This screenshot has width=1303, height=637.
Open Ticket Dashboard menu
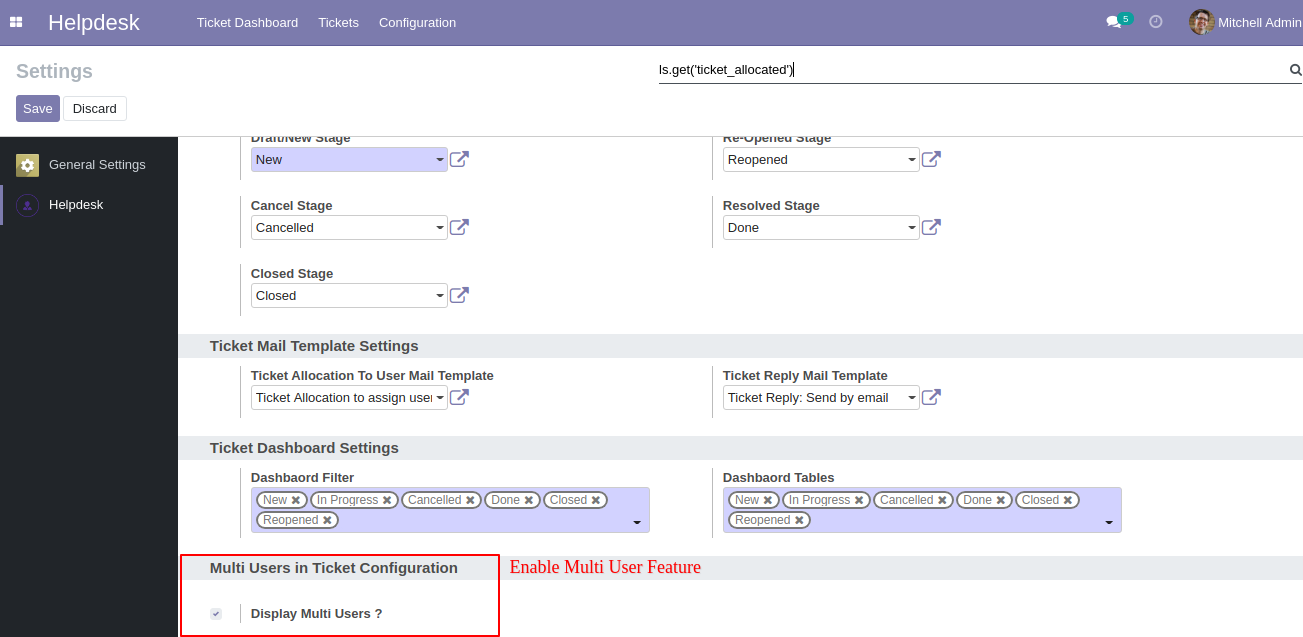pyautogui.click(x=247, y=22)
